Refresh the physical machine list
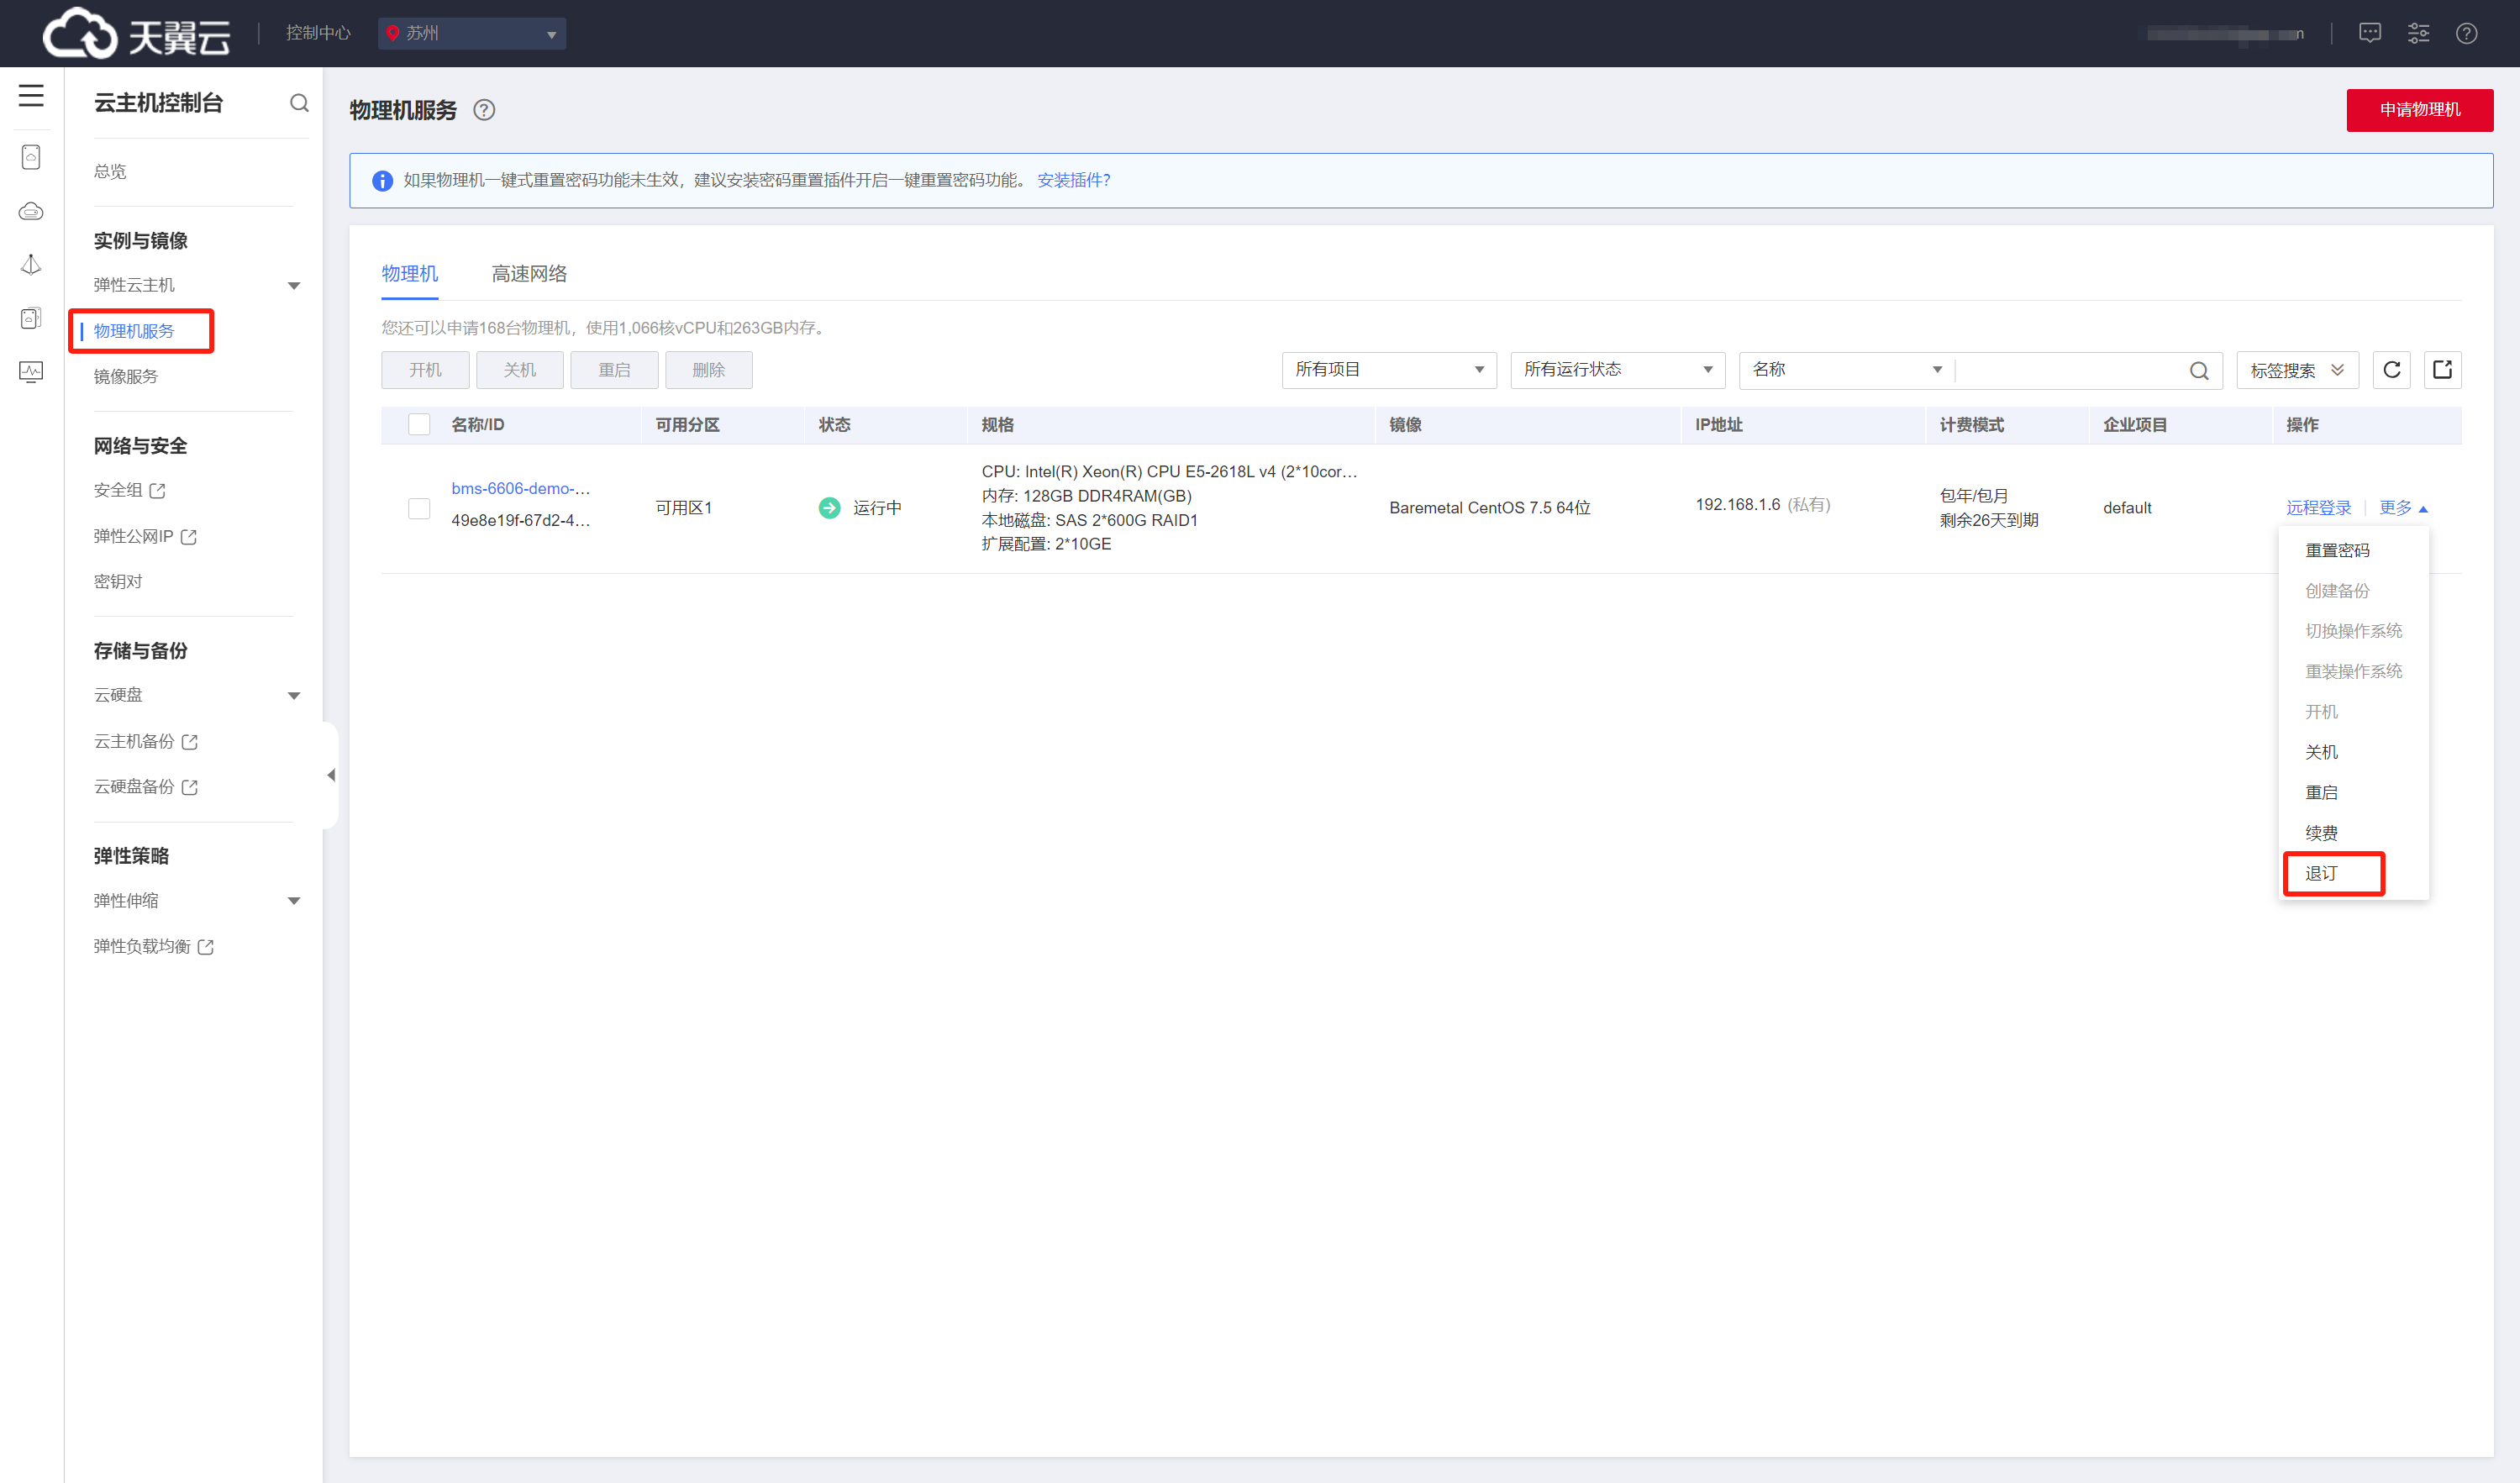Image resolution: width=2520 pixels, height=1483 pixels. pos(2392,370)
